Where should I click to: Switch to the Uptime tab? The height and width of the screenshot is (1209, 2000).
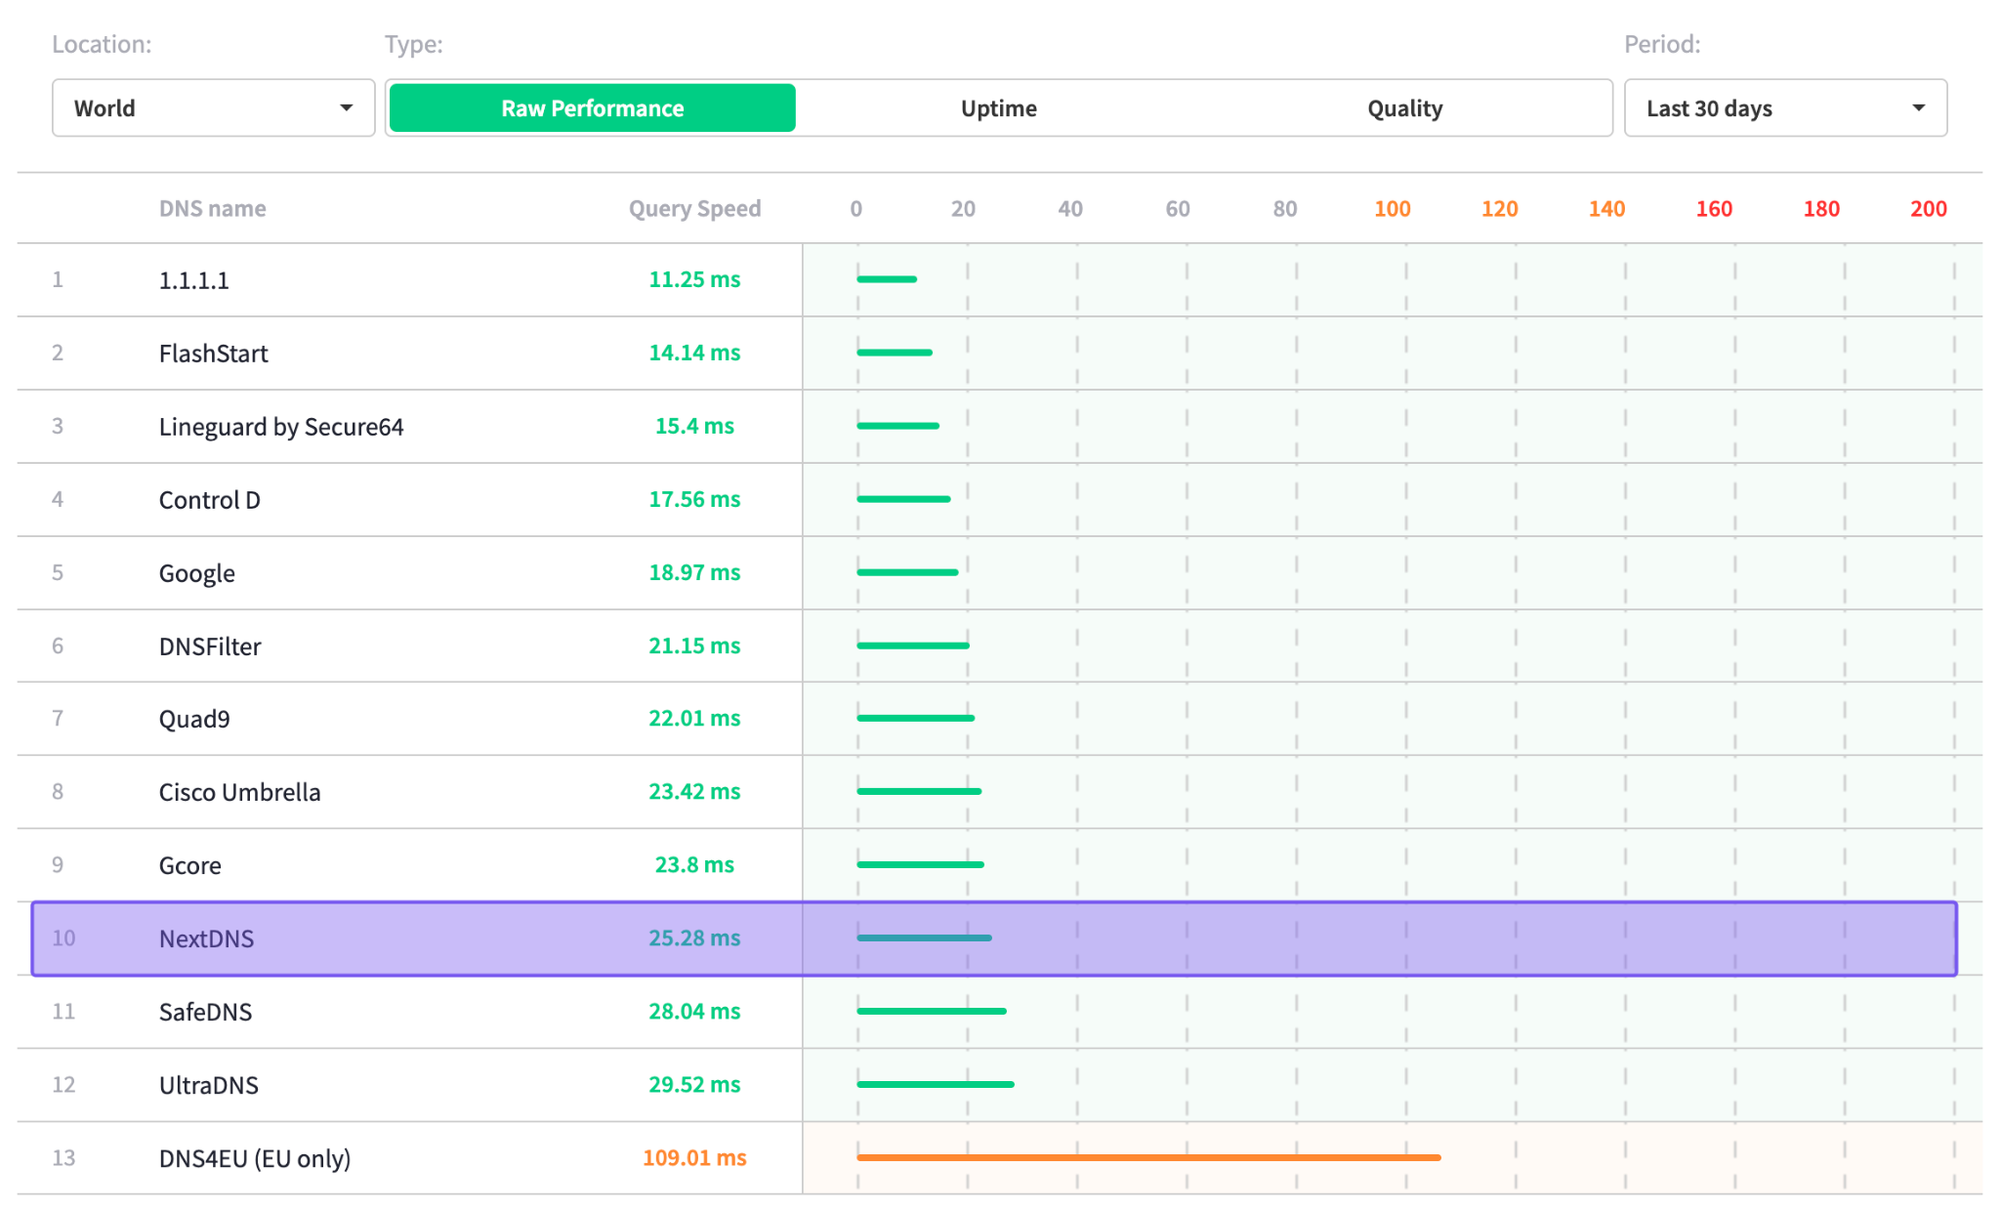coord(998,108)
